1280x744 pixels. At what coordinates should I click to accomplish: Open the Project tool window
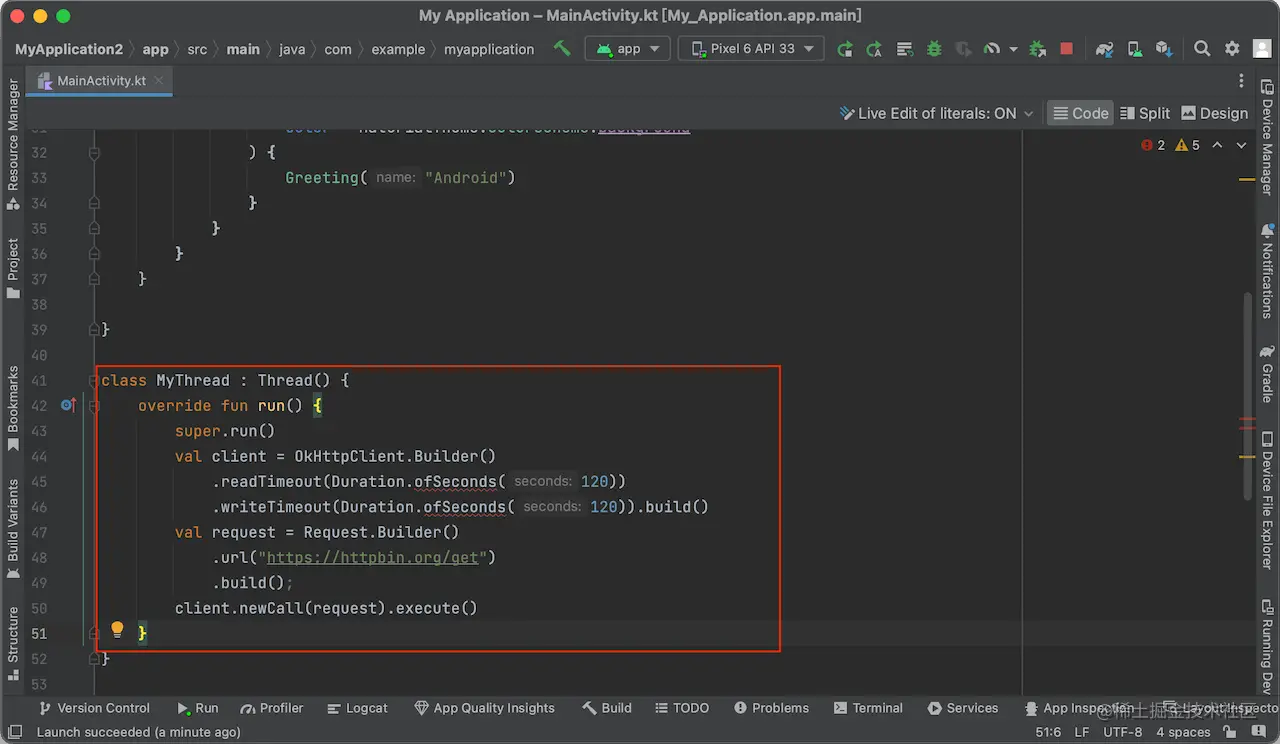(13, 268)
